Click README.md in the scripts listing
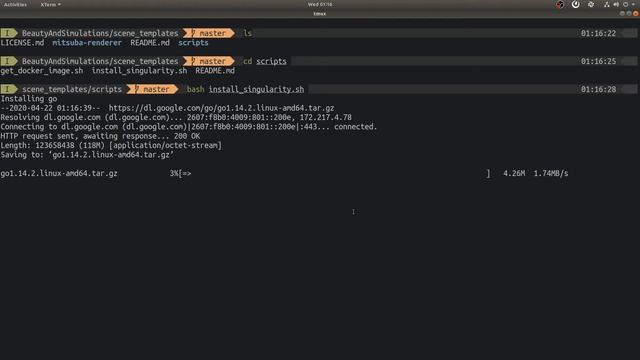 [215, 71]
